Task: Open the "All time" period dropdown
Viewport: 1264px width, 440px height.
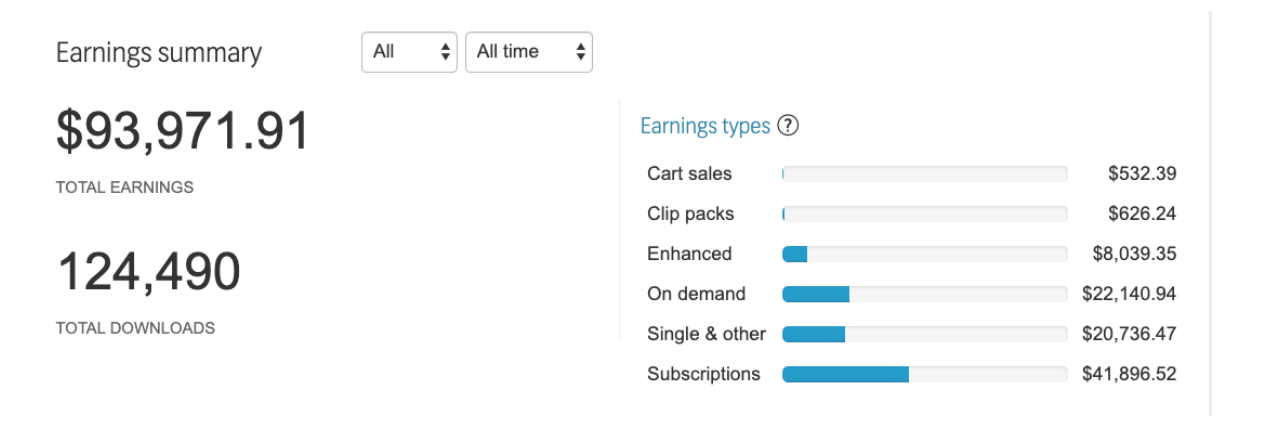Action: 528,52
